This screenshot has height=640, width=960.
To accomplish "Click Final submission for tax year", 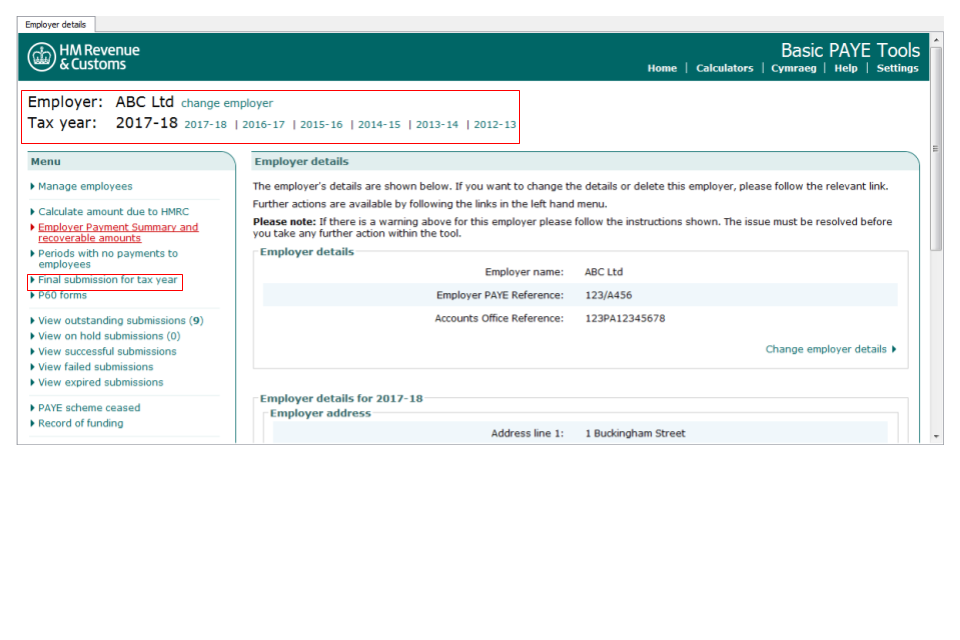I will 107,280.
